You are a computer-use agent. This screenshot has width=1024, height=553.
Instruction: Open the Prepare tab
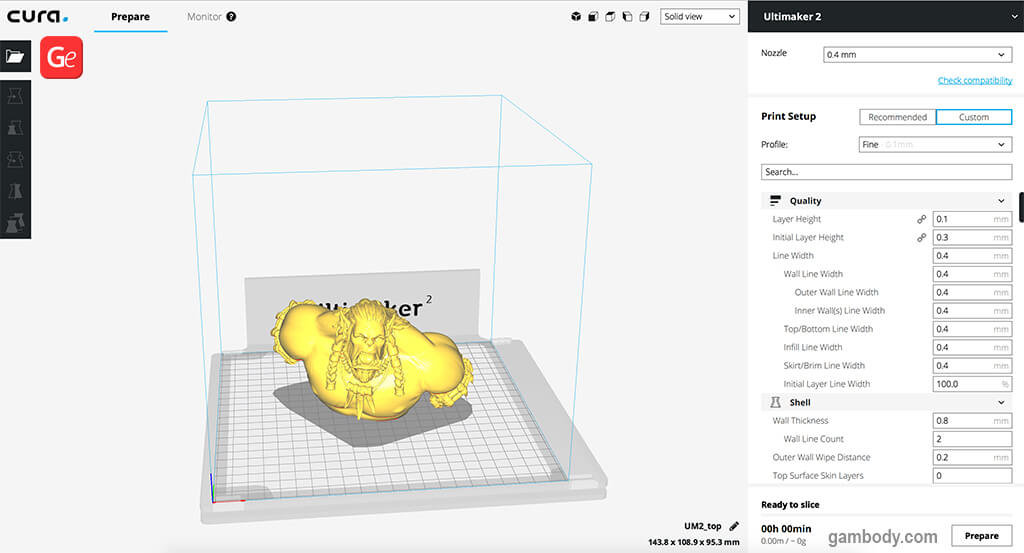[x=131, y=17]
